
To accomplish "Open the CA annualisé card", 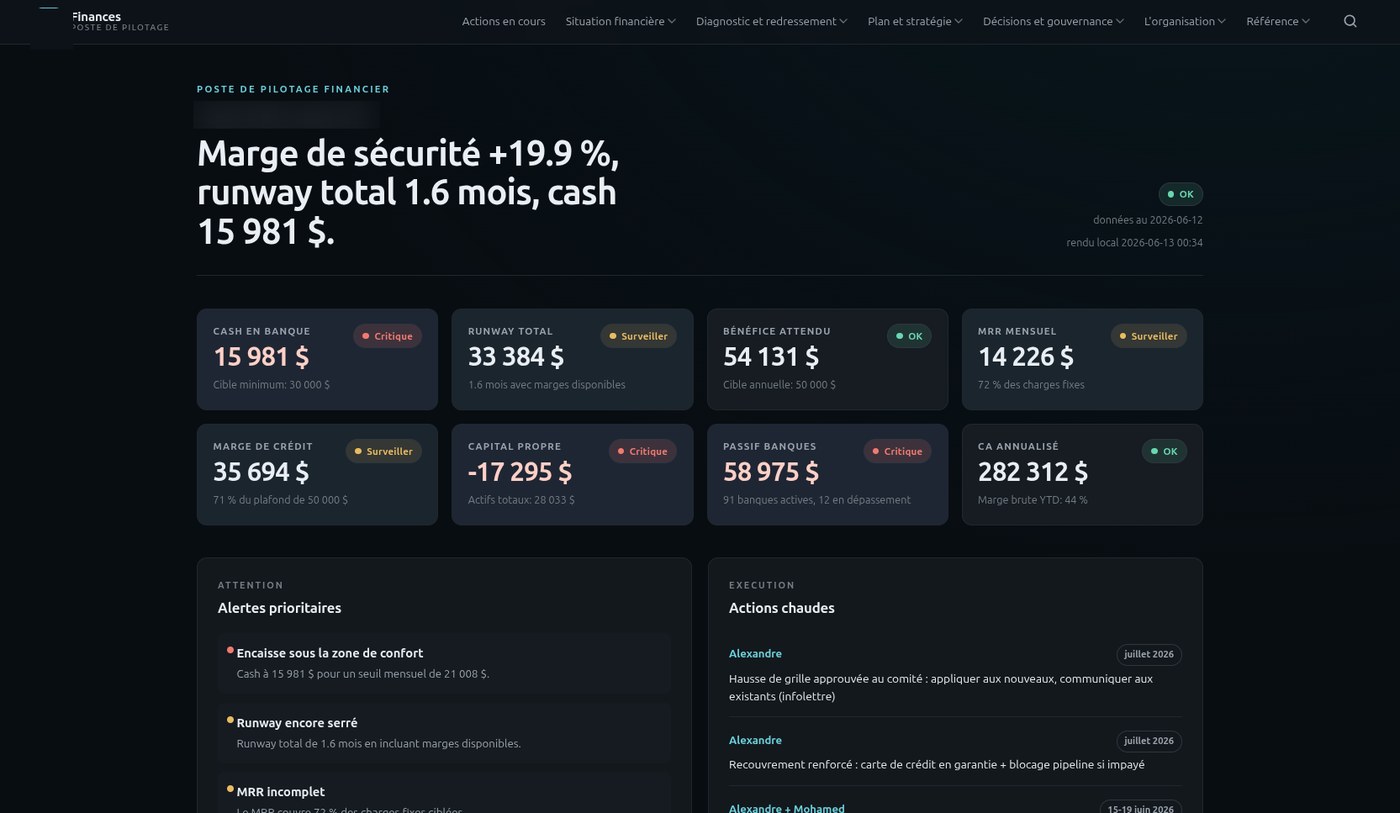I will (1082, 474).
